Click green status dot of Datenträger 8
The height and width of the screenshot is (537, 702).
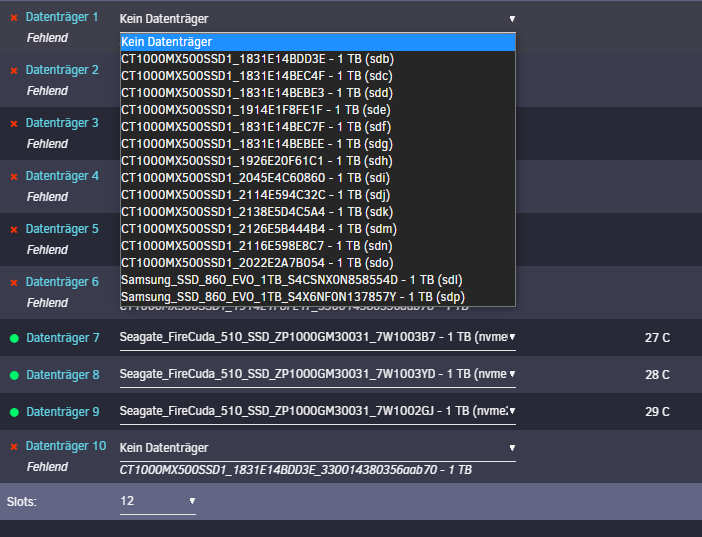click(x=14, y=375)
